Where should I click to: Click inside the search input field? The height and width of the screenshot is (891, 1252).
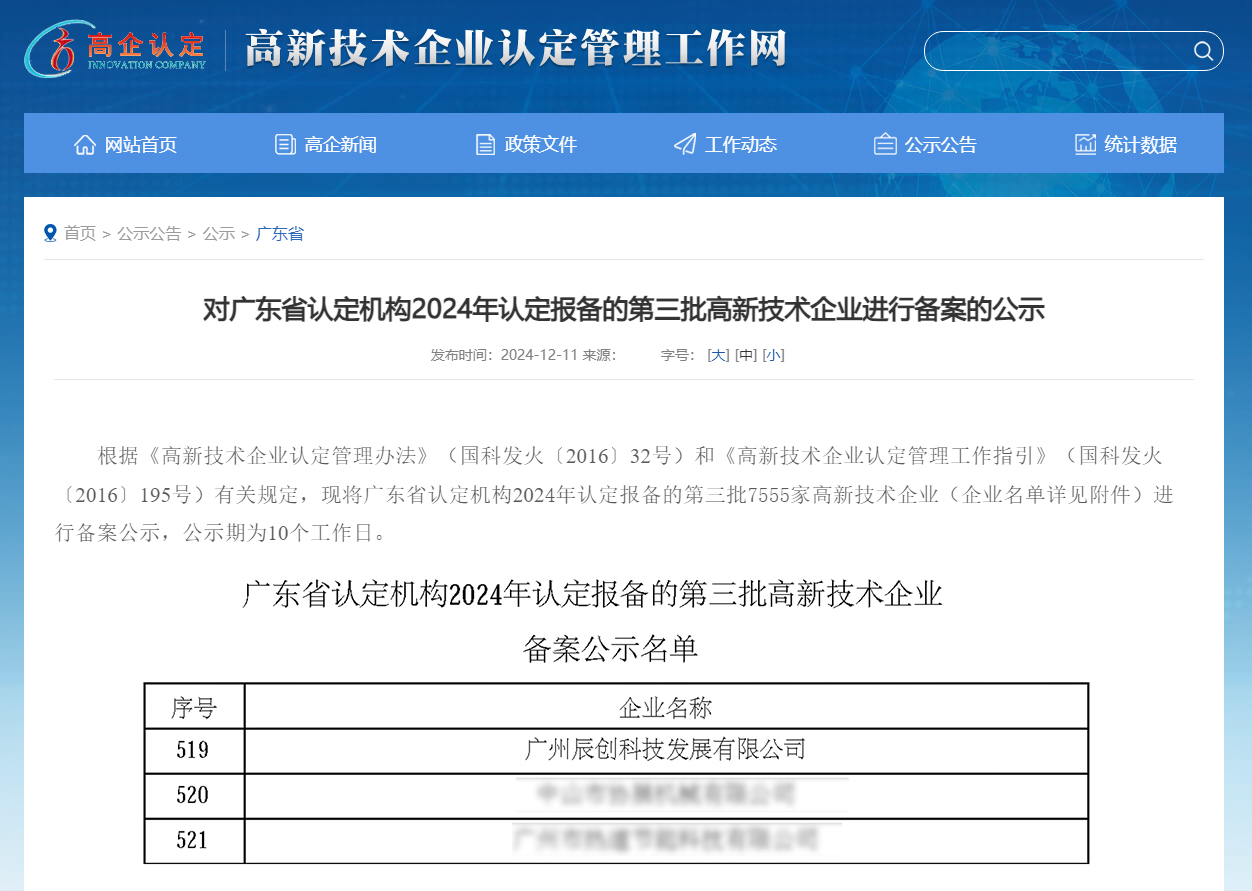pos(1055,51)
